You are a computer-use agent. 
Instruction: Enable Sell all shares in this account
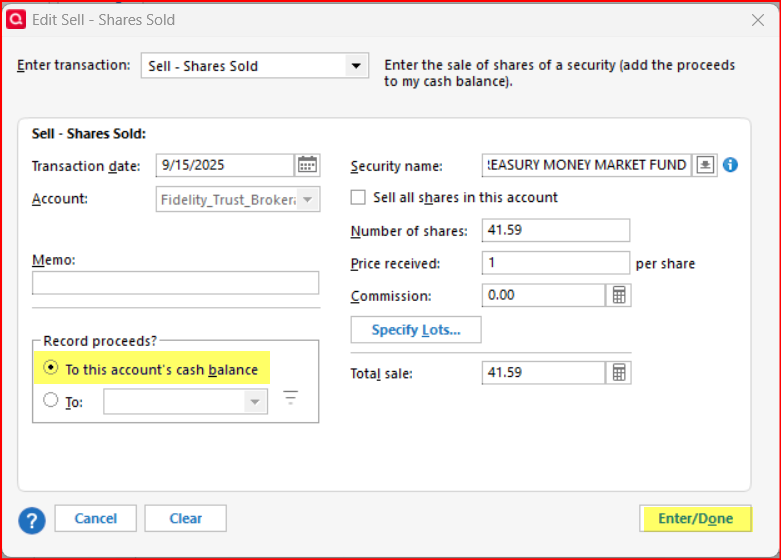tap(359, 197)
